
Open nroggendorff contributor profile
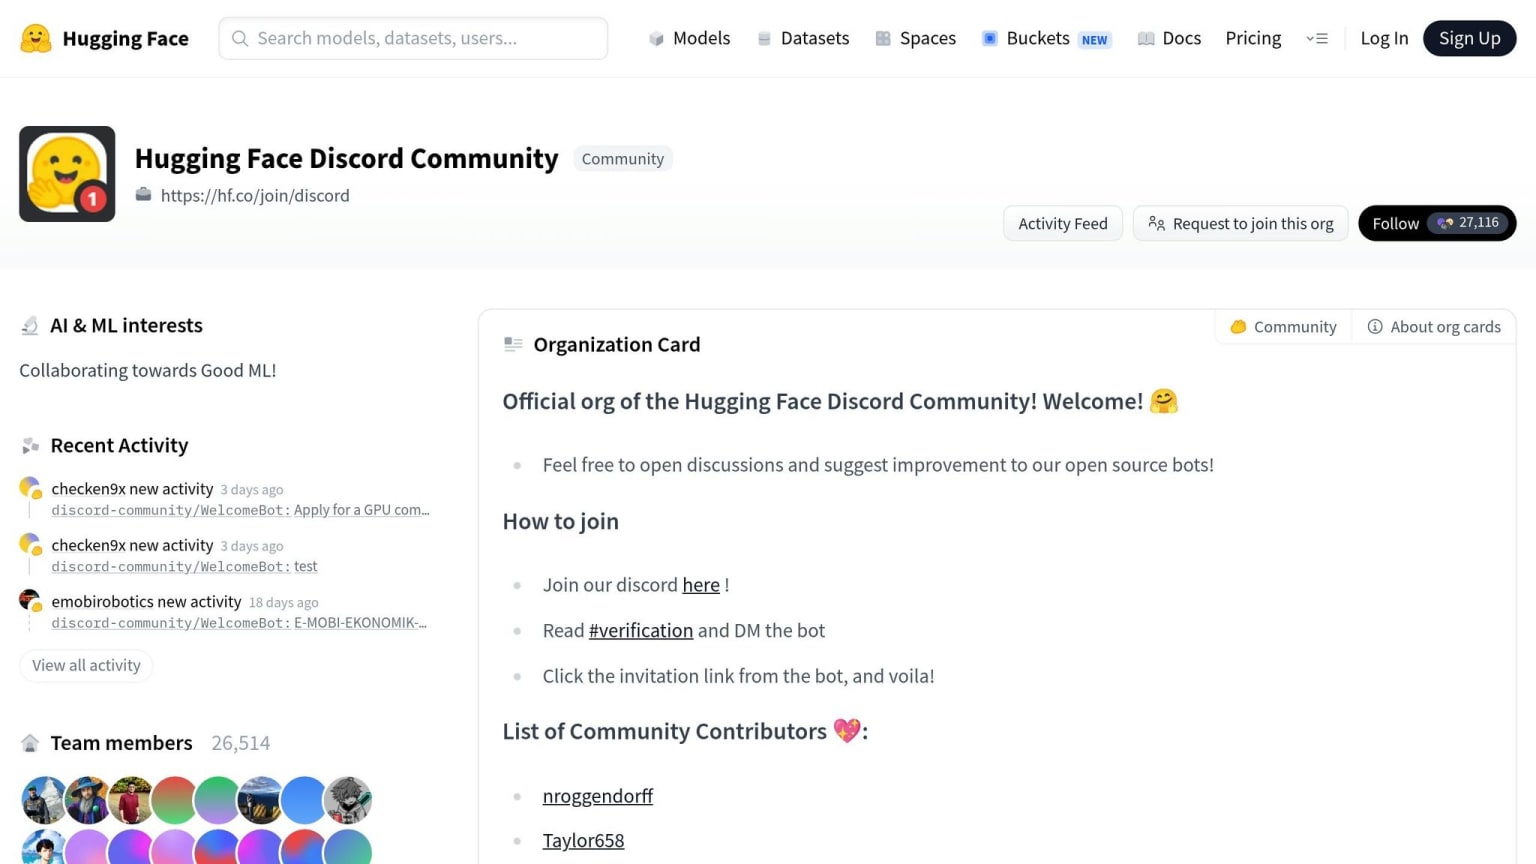pyautogui.click(x=598, y=796)
